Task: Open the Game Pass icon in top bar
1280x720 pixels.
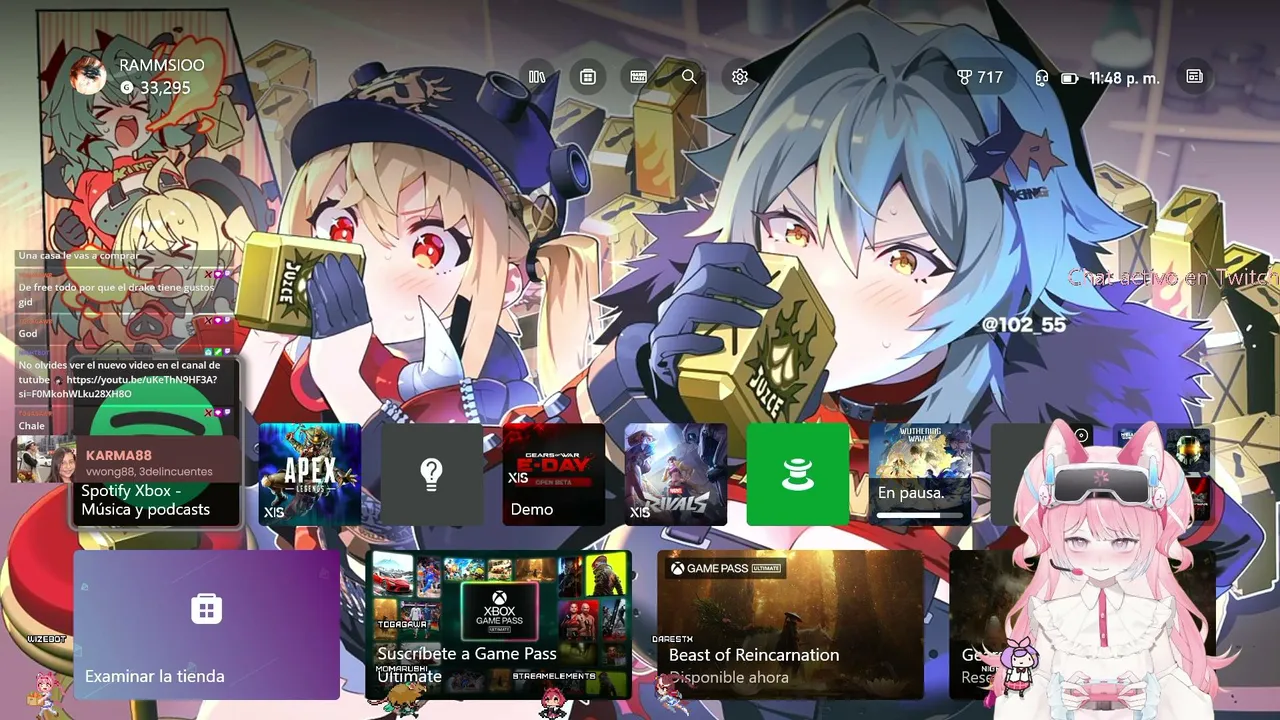Action: [x=638, y=77]
